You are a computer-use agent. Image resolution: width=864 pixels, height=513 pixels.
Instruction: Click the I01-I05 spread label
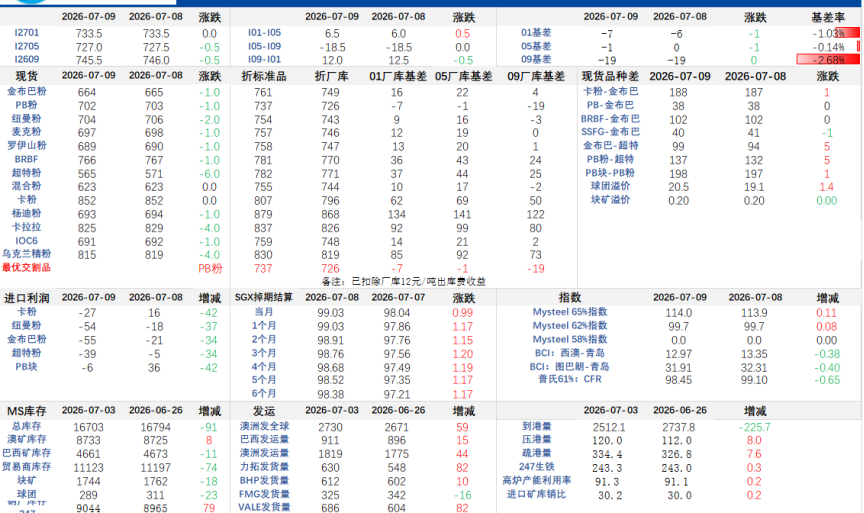click(x=264, y=33)
